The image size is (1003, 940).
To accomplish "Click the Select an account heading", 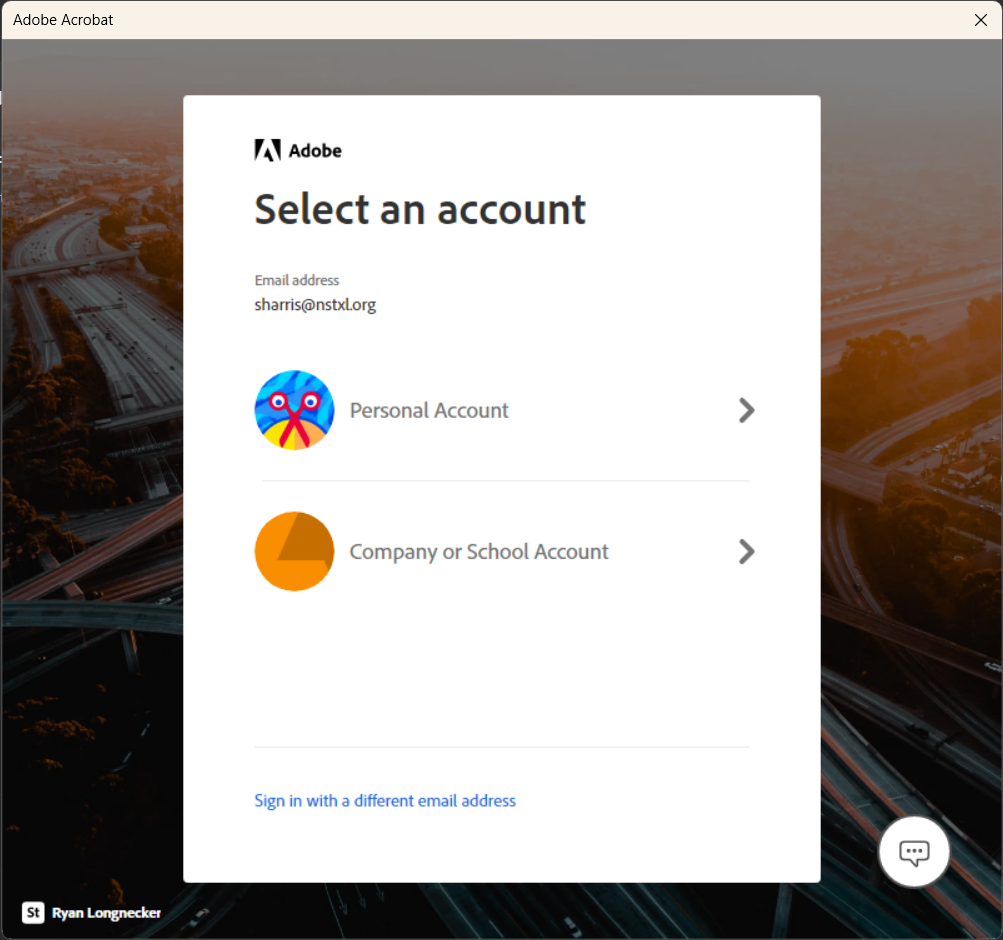I will click(x=420, y=210).
